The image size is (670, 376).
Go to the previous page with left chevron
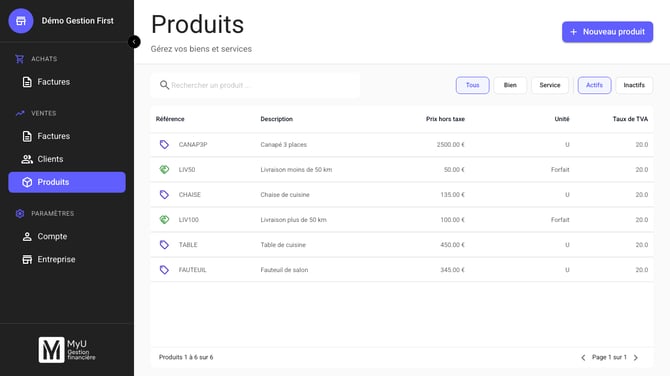583,358
